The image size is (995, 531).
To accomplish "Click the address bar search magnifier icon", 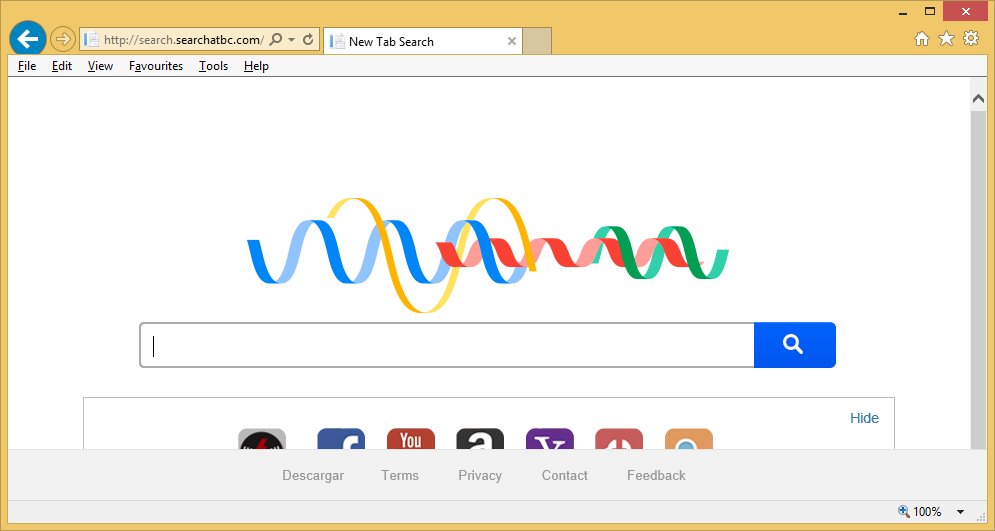I will point(275,39).
